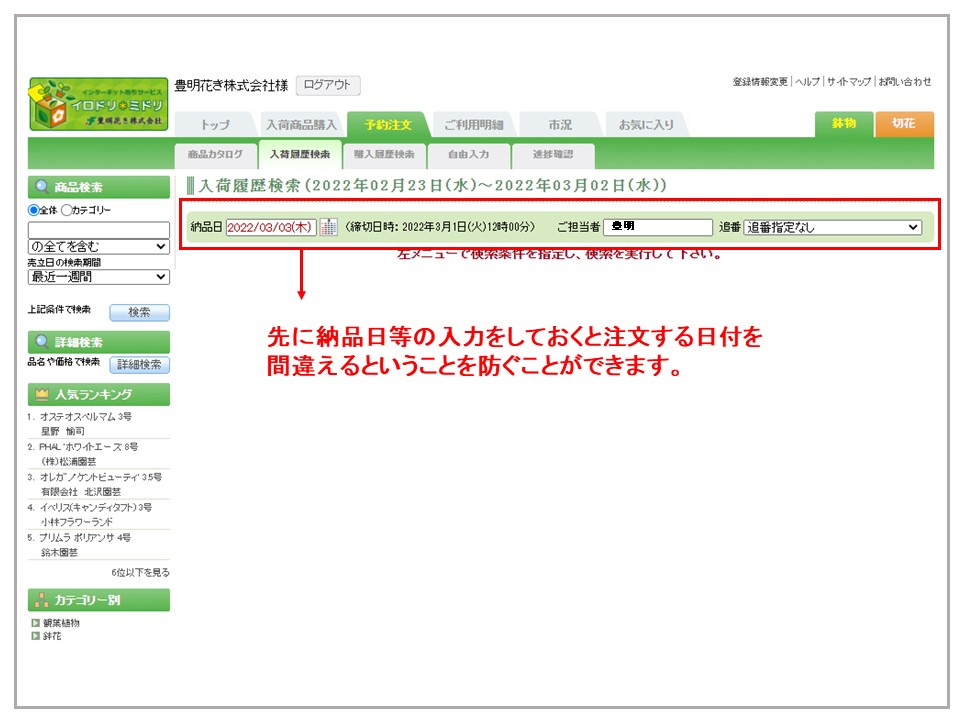This screenshot has height=720, width=960.
Task: Click the 検索 search button
Action: (x=139, y=312)
